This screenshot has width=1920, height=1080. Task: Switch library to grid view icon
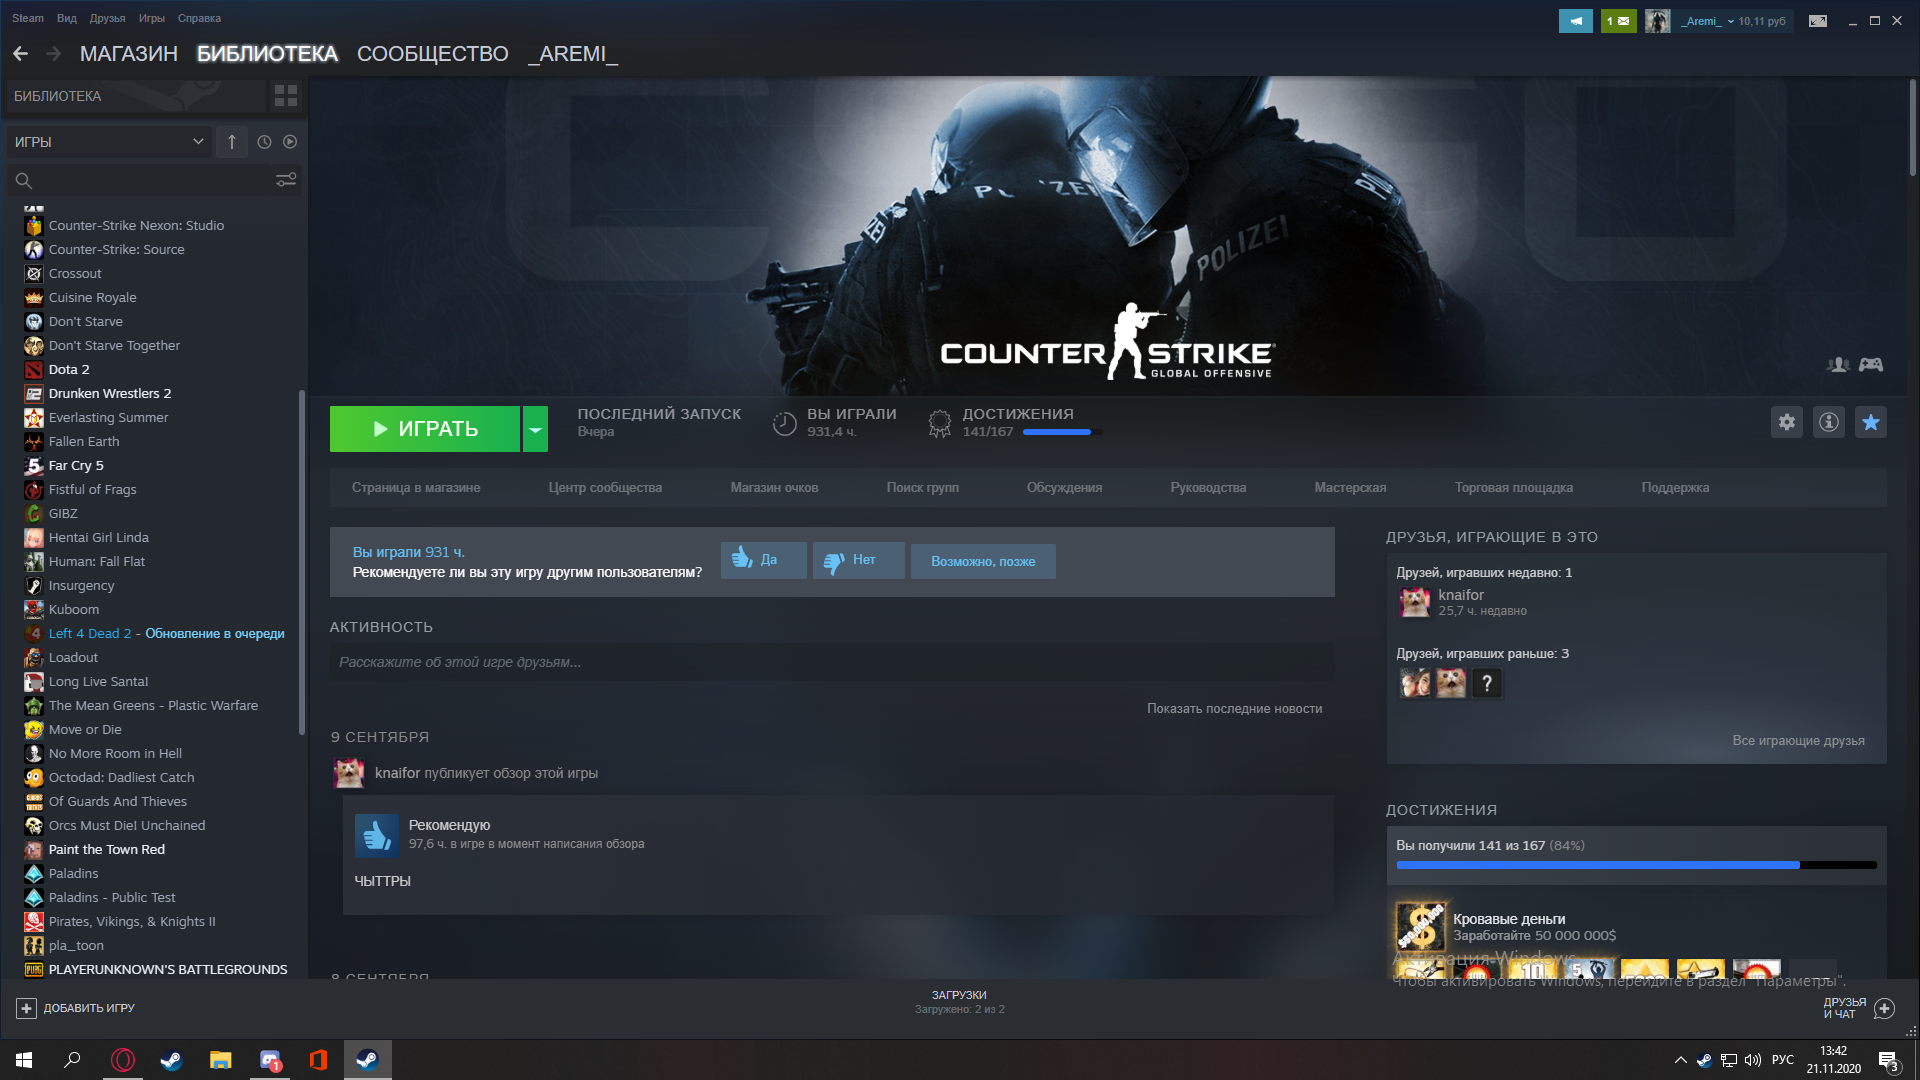(x=286, y=96)
